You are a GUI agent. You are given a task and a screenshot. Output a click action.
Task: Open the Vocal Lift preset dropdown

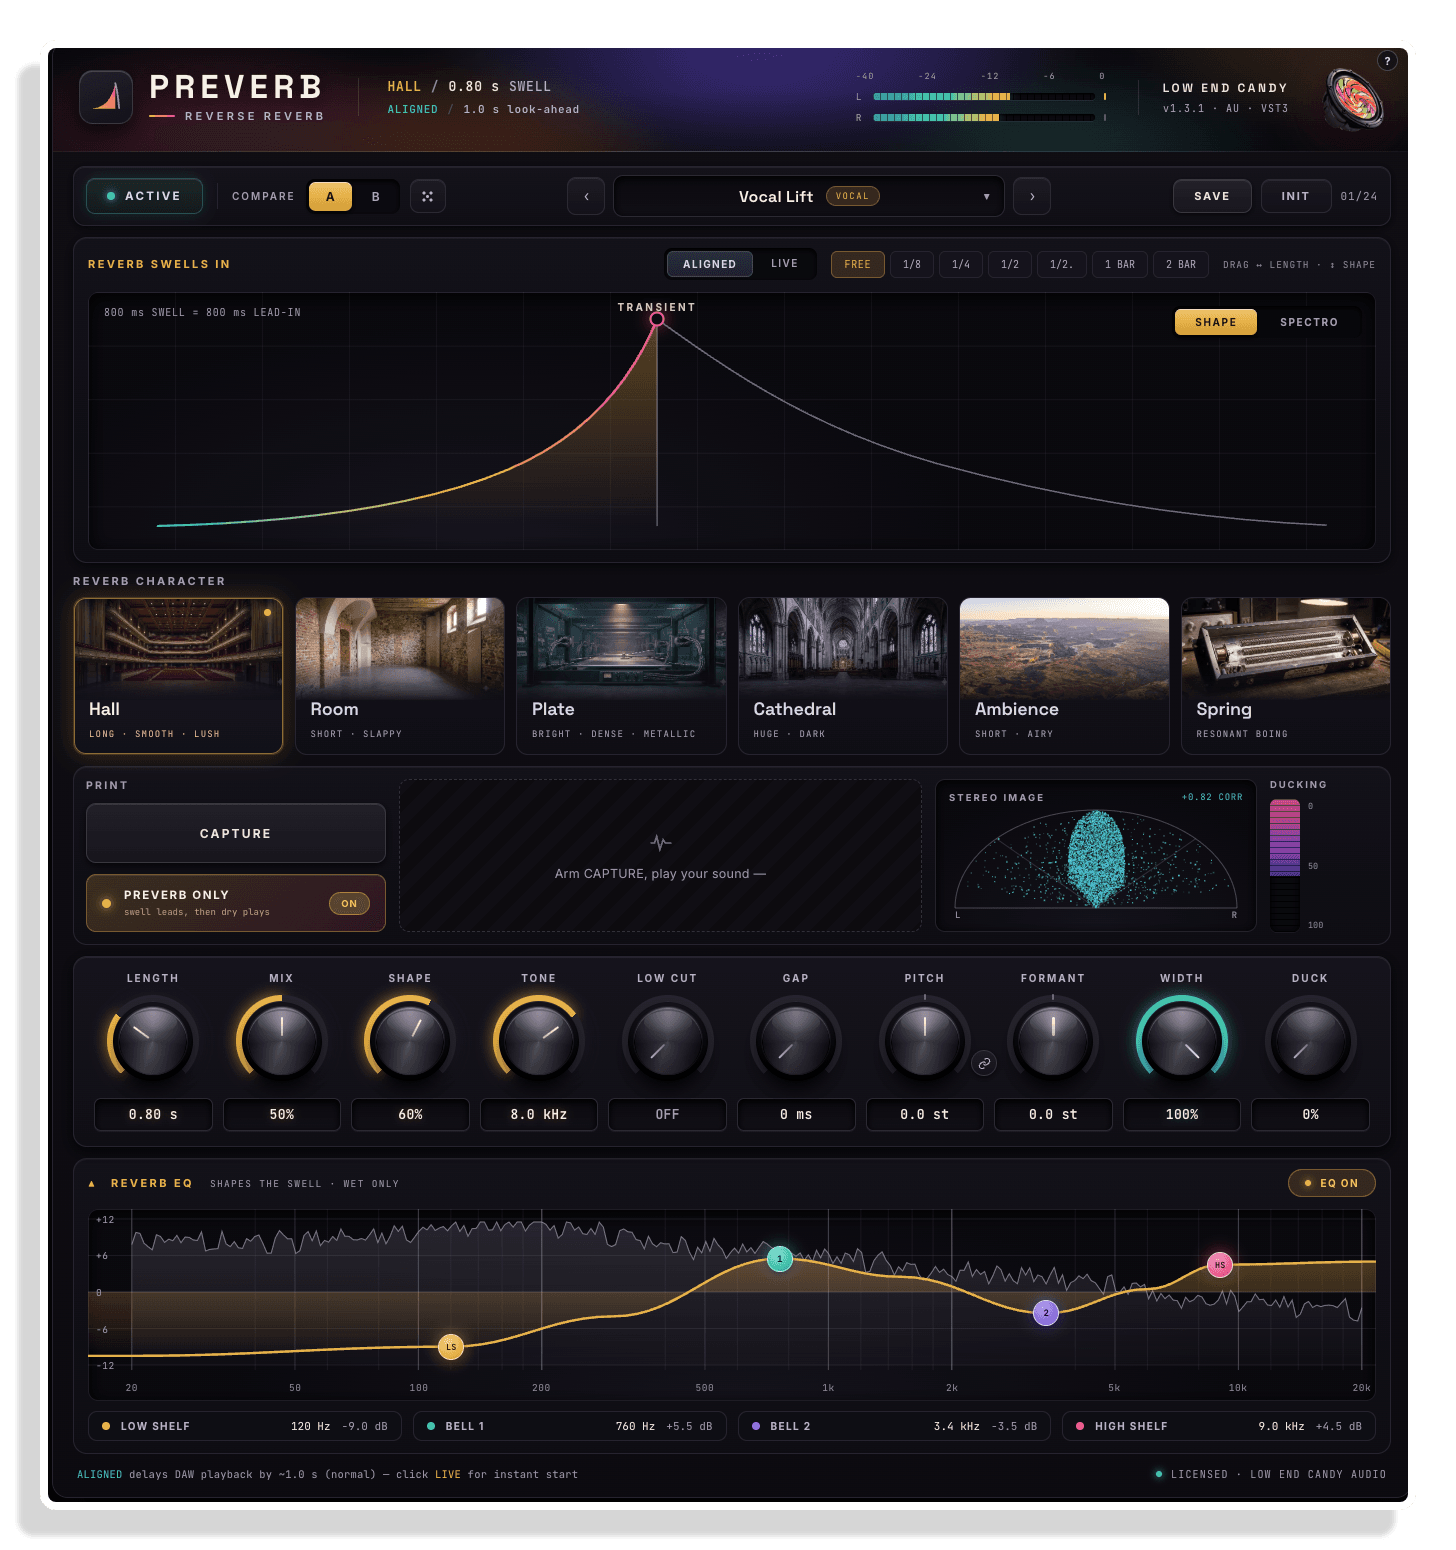point(809,196)
